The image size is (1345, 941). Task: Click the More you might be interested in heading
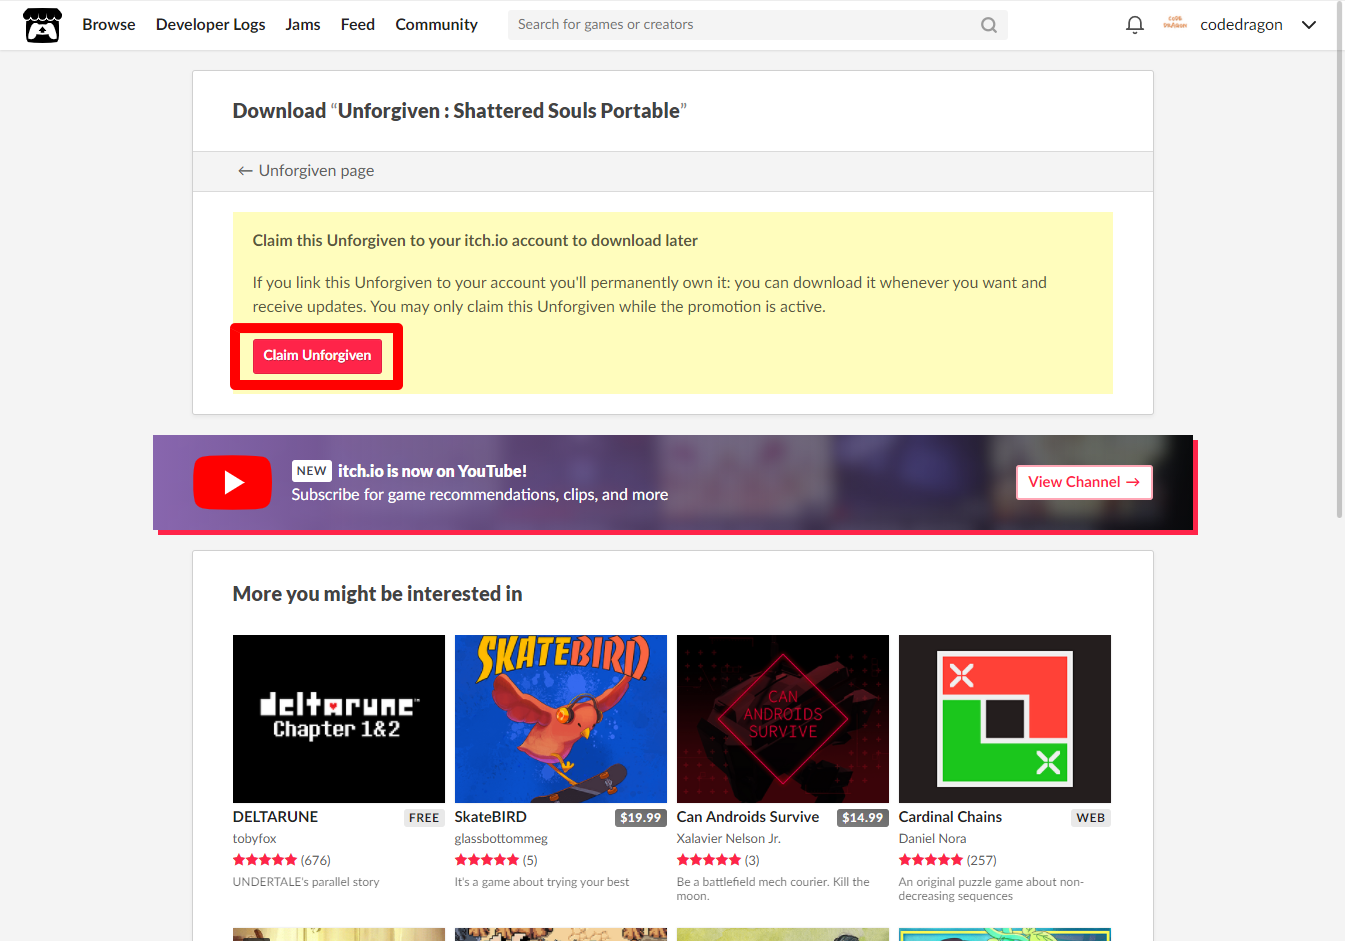point(378,594)
